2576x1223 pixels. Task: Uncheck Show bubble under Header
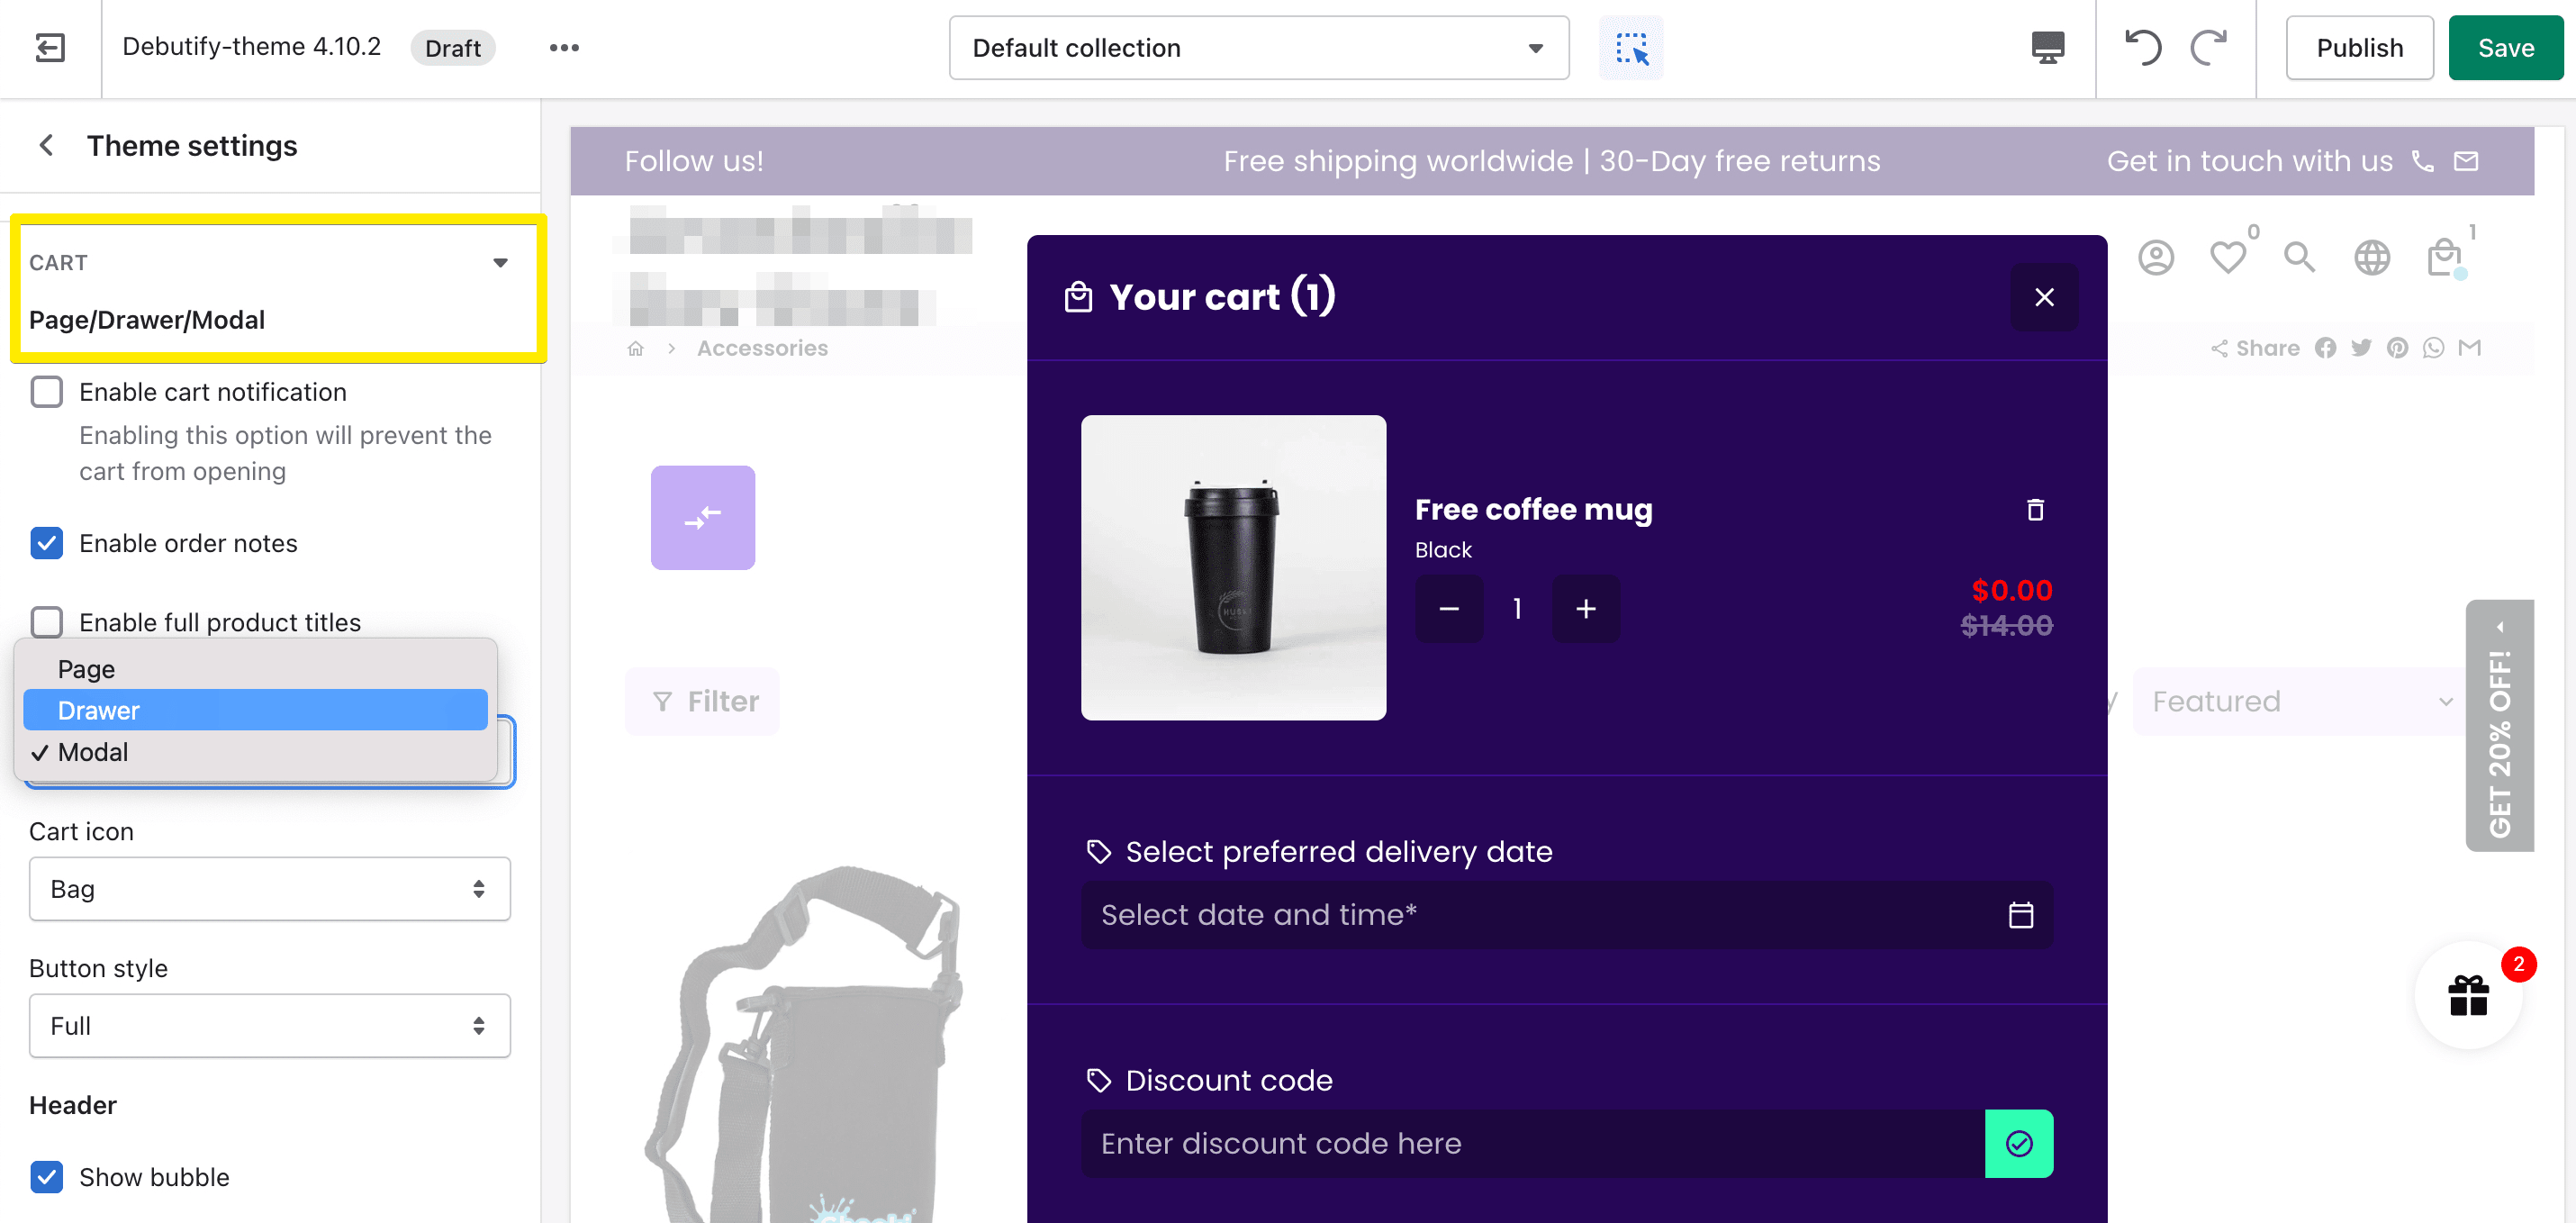click(x=46, y=1177)
